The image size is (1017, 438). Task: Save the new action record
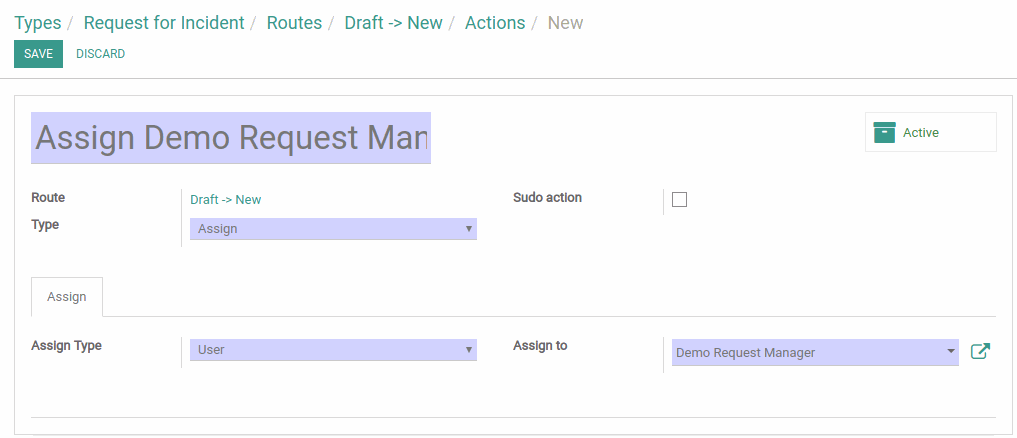click(38, 54)
